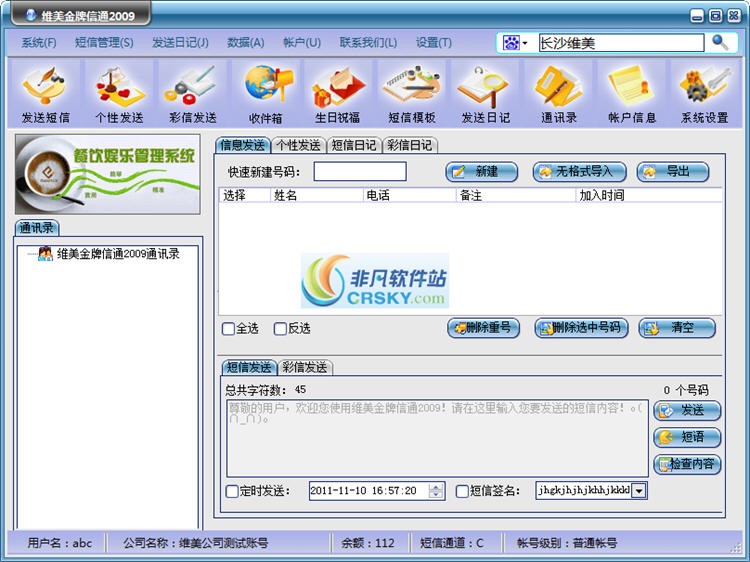
Task: Click the 新建 button
Action: (x=482, y=172)
